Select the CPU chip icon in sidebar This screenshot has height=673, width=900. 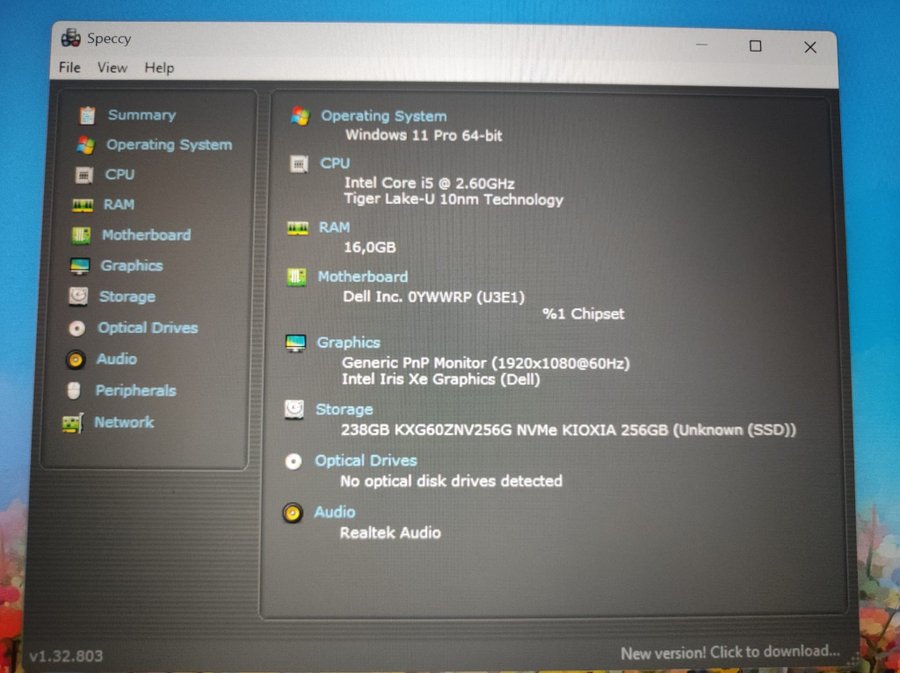pos(85,175)
